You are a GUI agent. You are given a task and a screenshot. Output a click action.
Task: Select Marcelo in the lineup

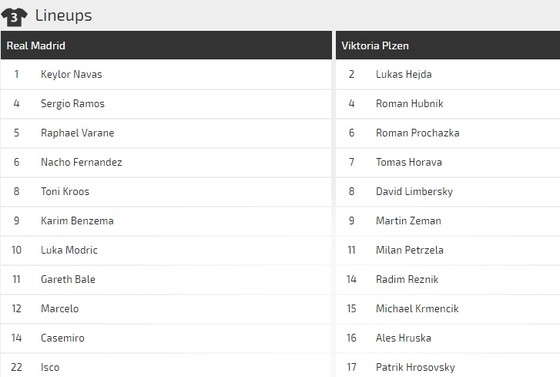pyautogui.click(x=60, y=308)
